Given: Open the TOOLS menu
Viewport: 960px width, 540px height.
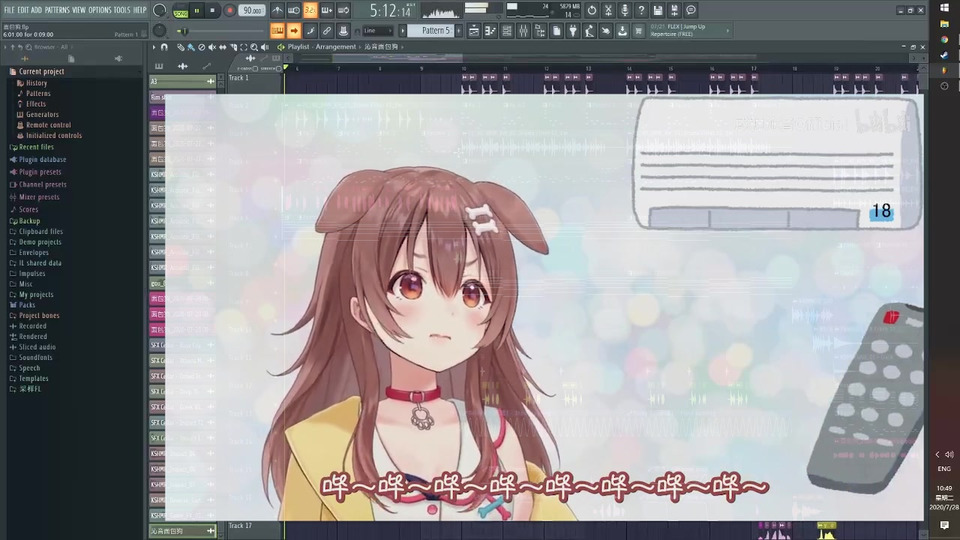Looking at the screenshot, I should coord(122,10).
